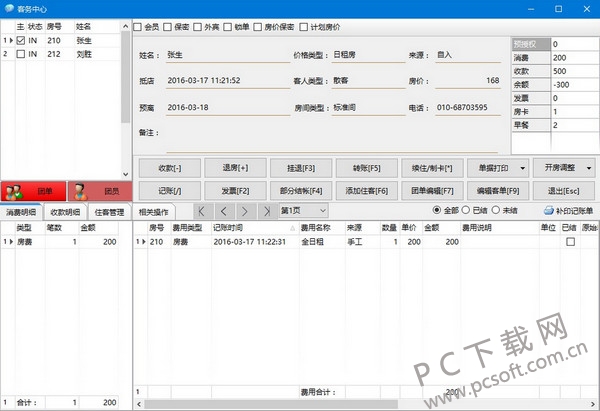The height and width of the screenshot is (411, 600).
Task: Click the 发票[F2] button
Action: [x=235, y=191]
